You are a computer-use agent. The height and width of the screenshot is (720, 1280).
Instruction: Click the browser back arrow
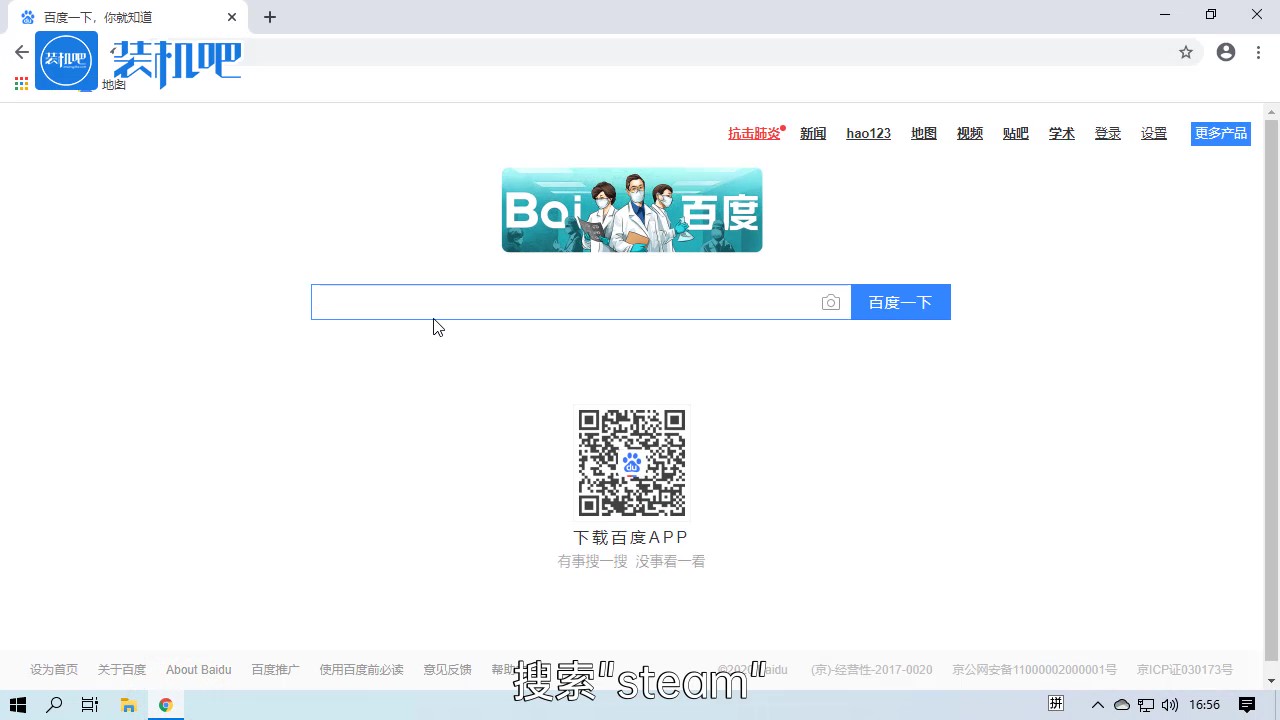(x=22, y=52)
